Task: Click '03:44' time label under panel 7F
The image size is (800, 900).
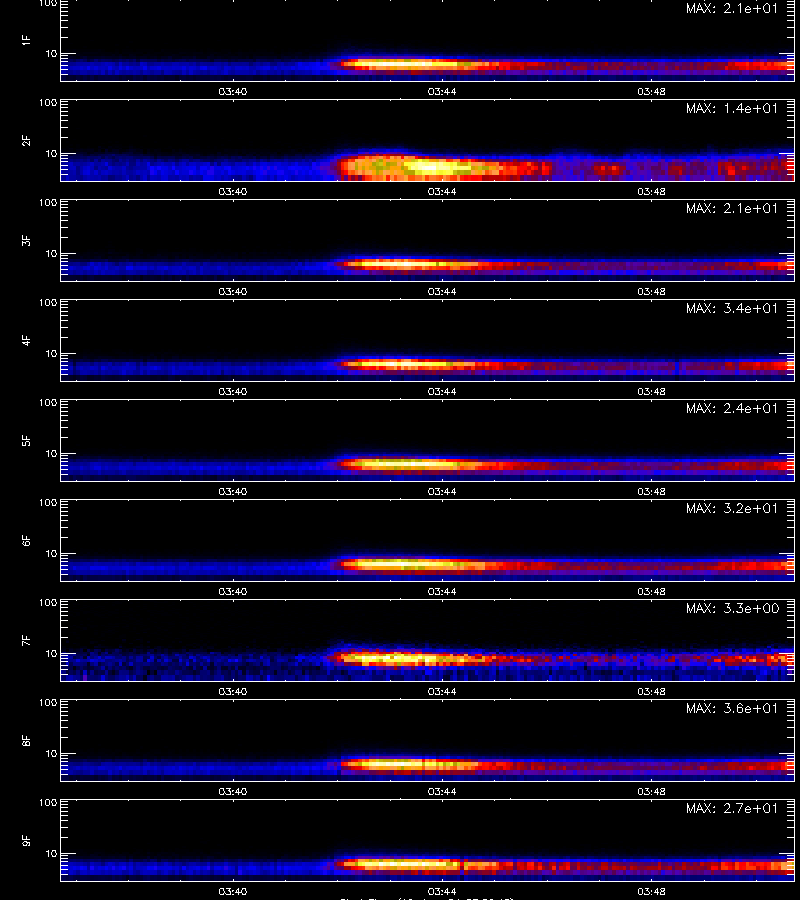Action: (x=442, y=692)
